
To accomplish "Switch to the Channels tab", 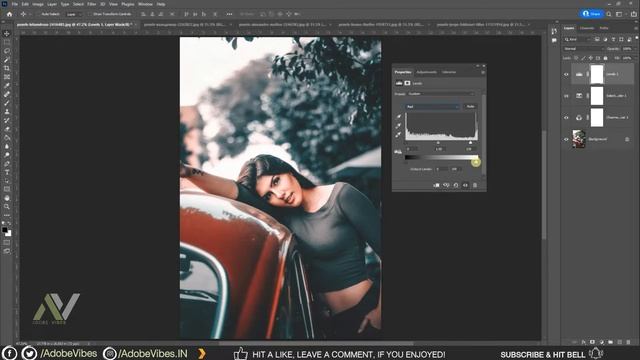I will (587, 28).
